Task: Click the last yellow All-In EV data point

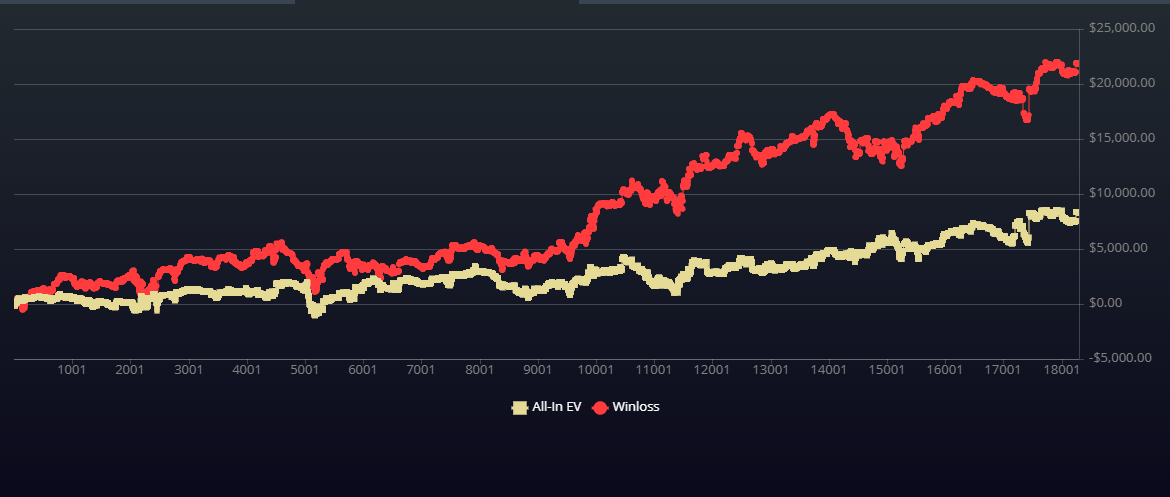Action: [x=1077, y=213]
